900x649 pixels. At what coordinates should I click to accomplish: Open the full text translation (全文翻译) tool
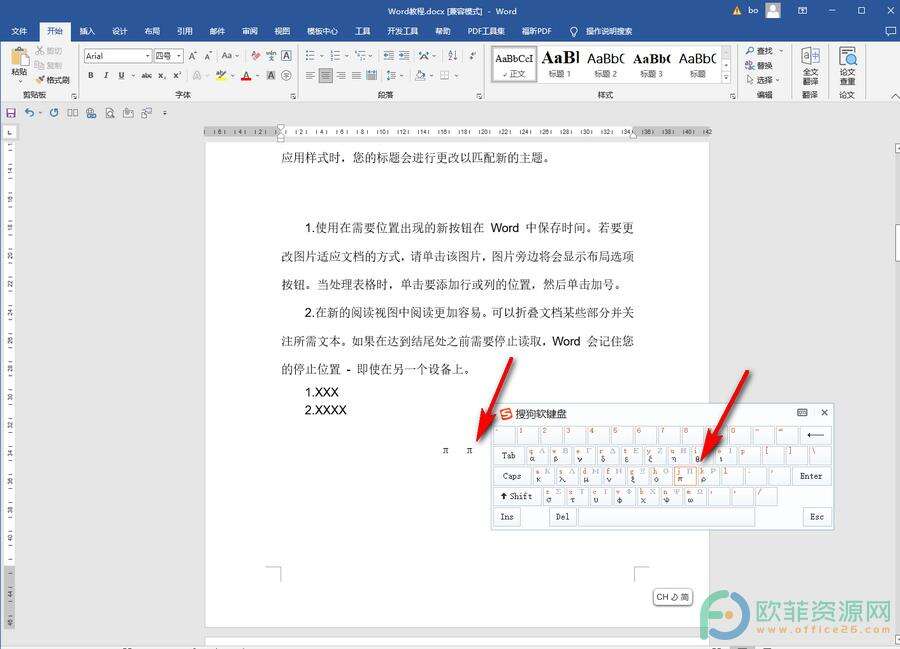click(x=810, y=66)
